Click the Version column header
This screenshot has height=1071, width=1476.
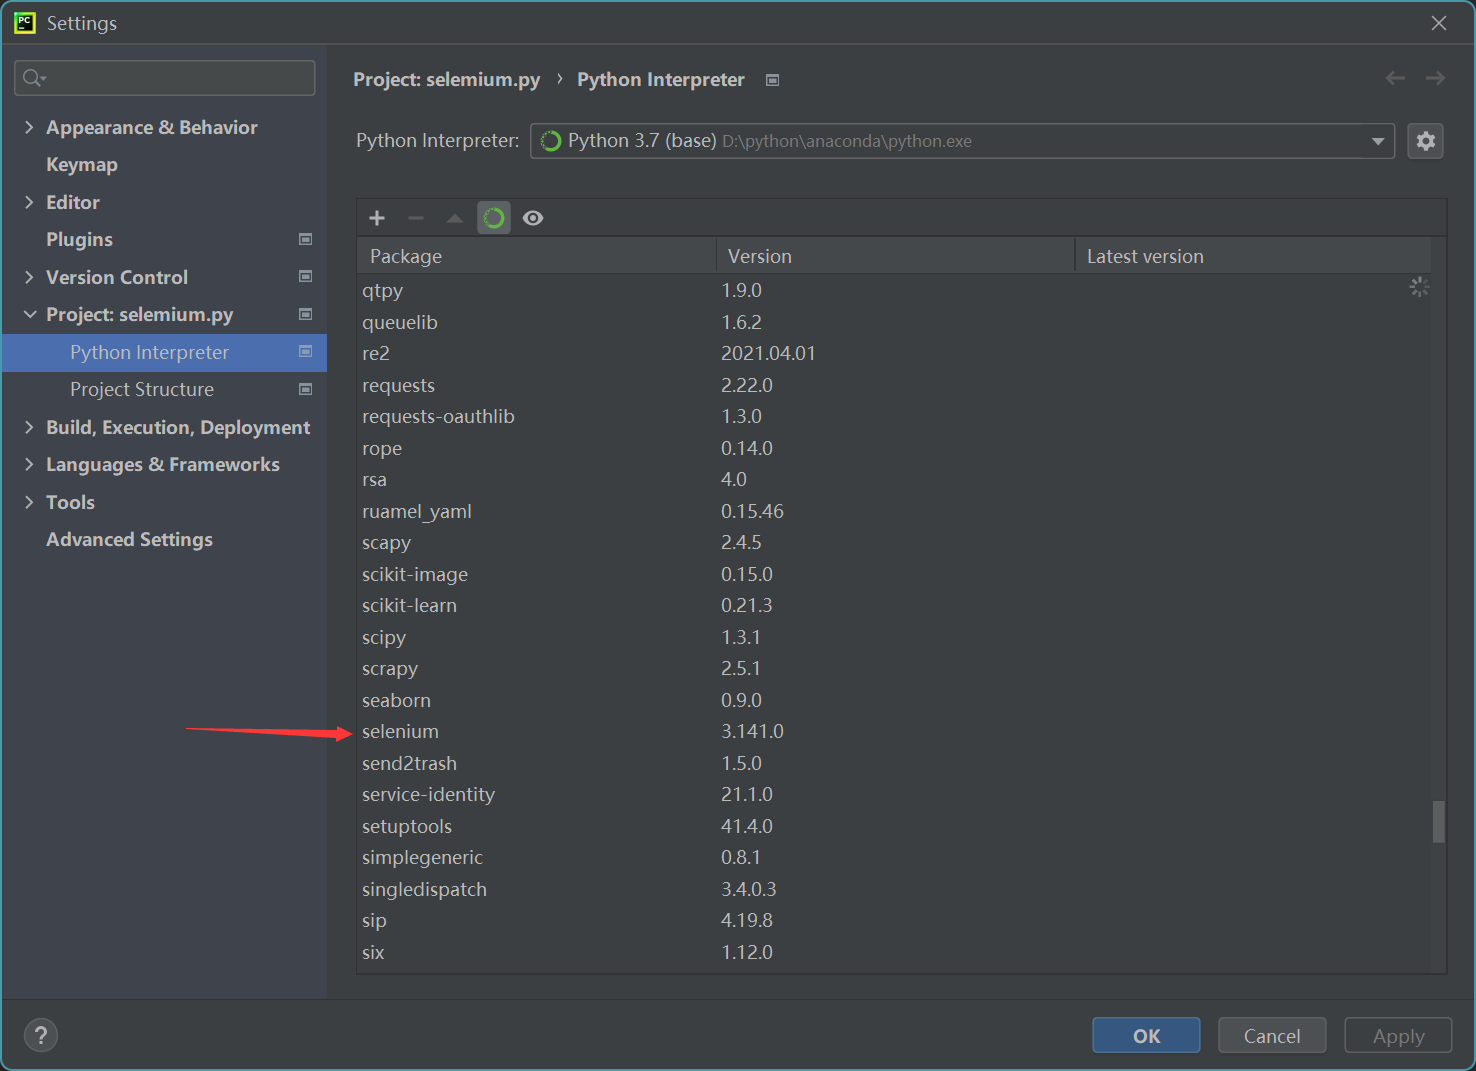pyautogui.click(x=895, y=256)
